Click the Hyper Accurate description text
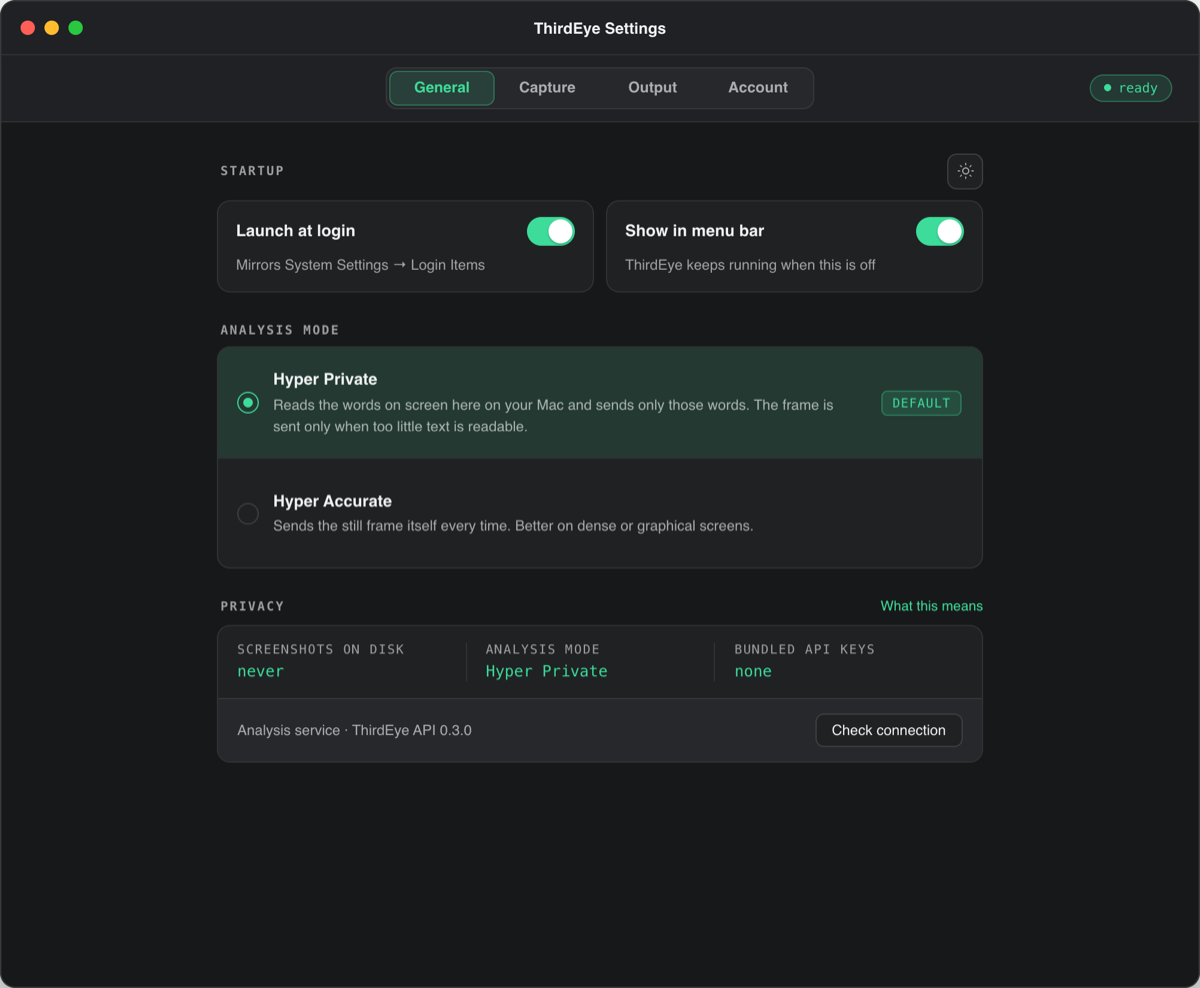The image size is (1200, 988). click(513, 525)
